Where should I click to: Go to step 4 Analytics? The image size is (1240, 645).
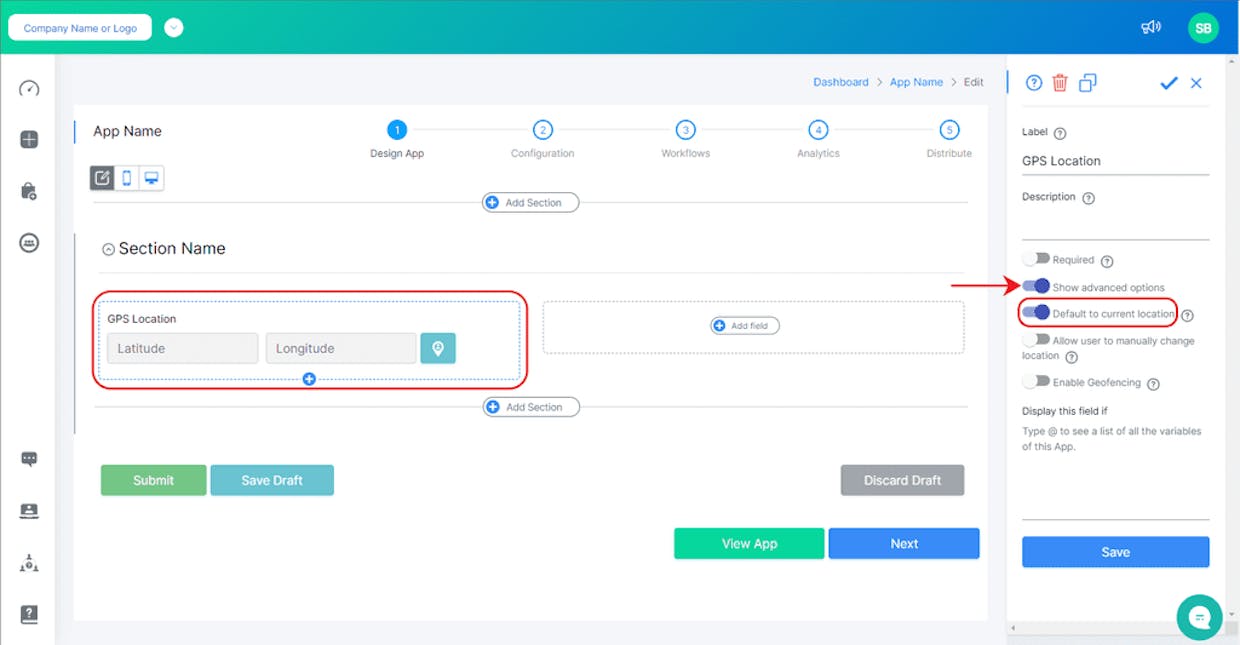pyautogui.click(x=818, y=130)
